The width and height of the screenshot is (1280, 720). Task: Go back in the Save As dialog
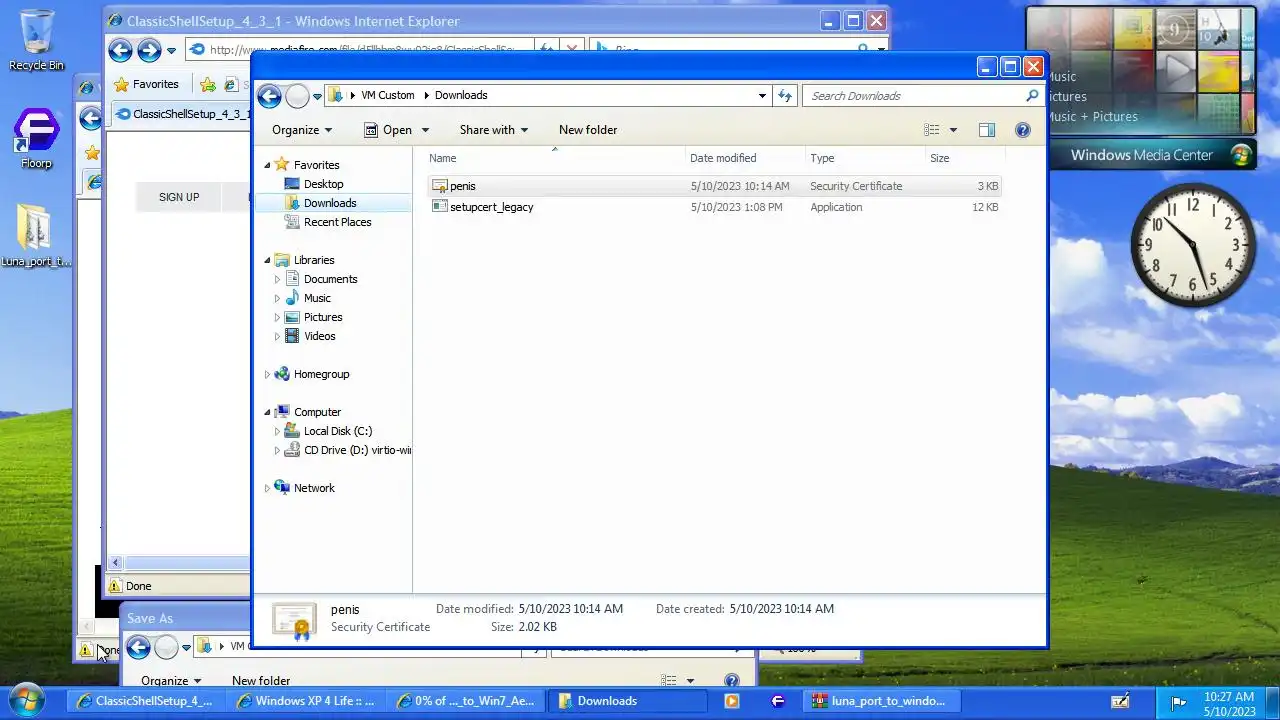[x=138, y=647]
